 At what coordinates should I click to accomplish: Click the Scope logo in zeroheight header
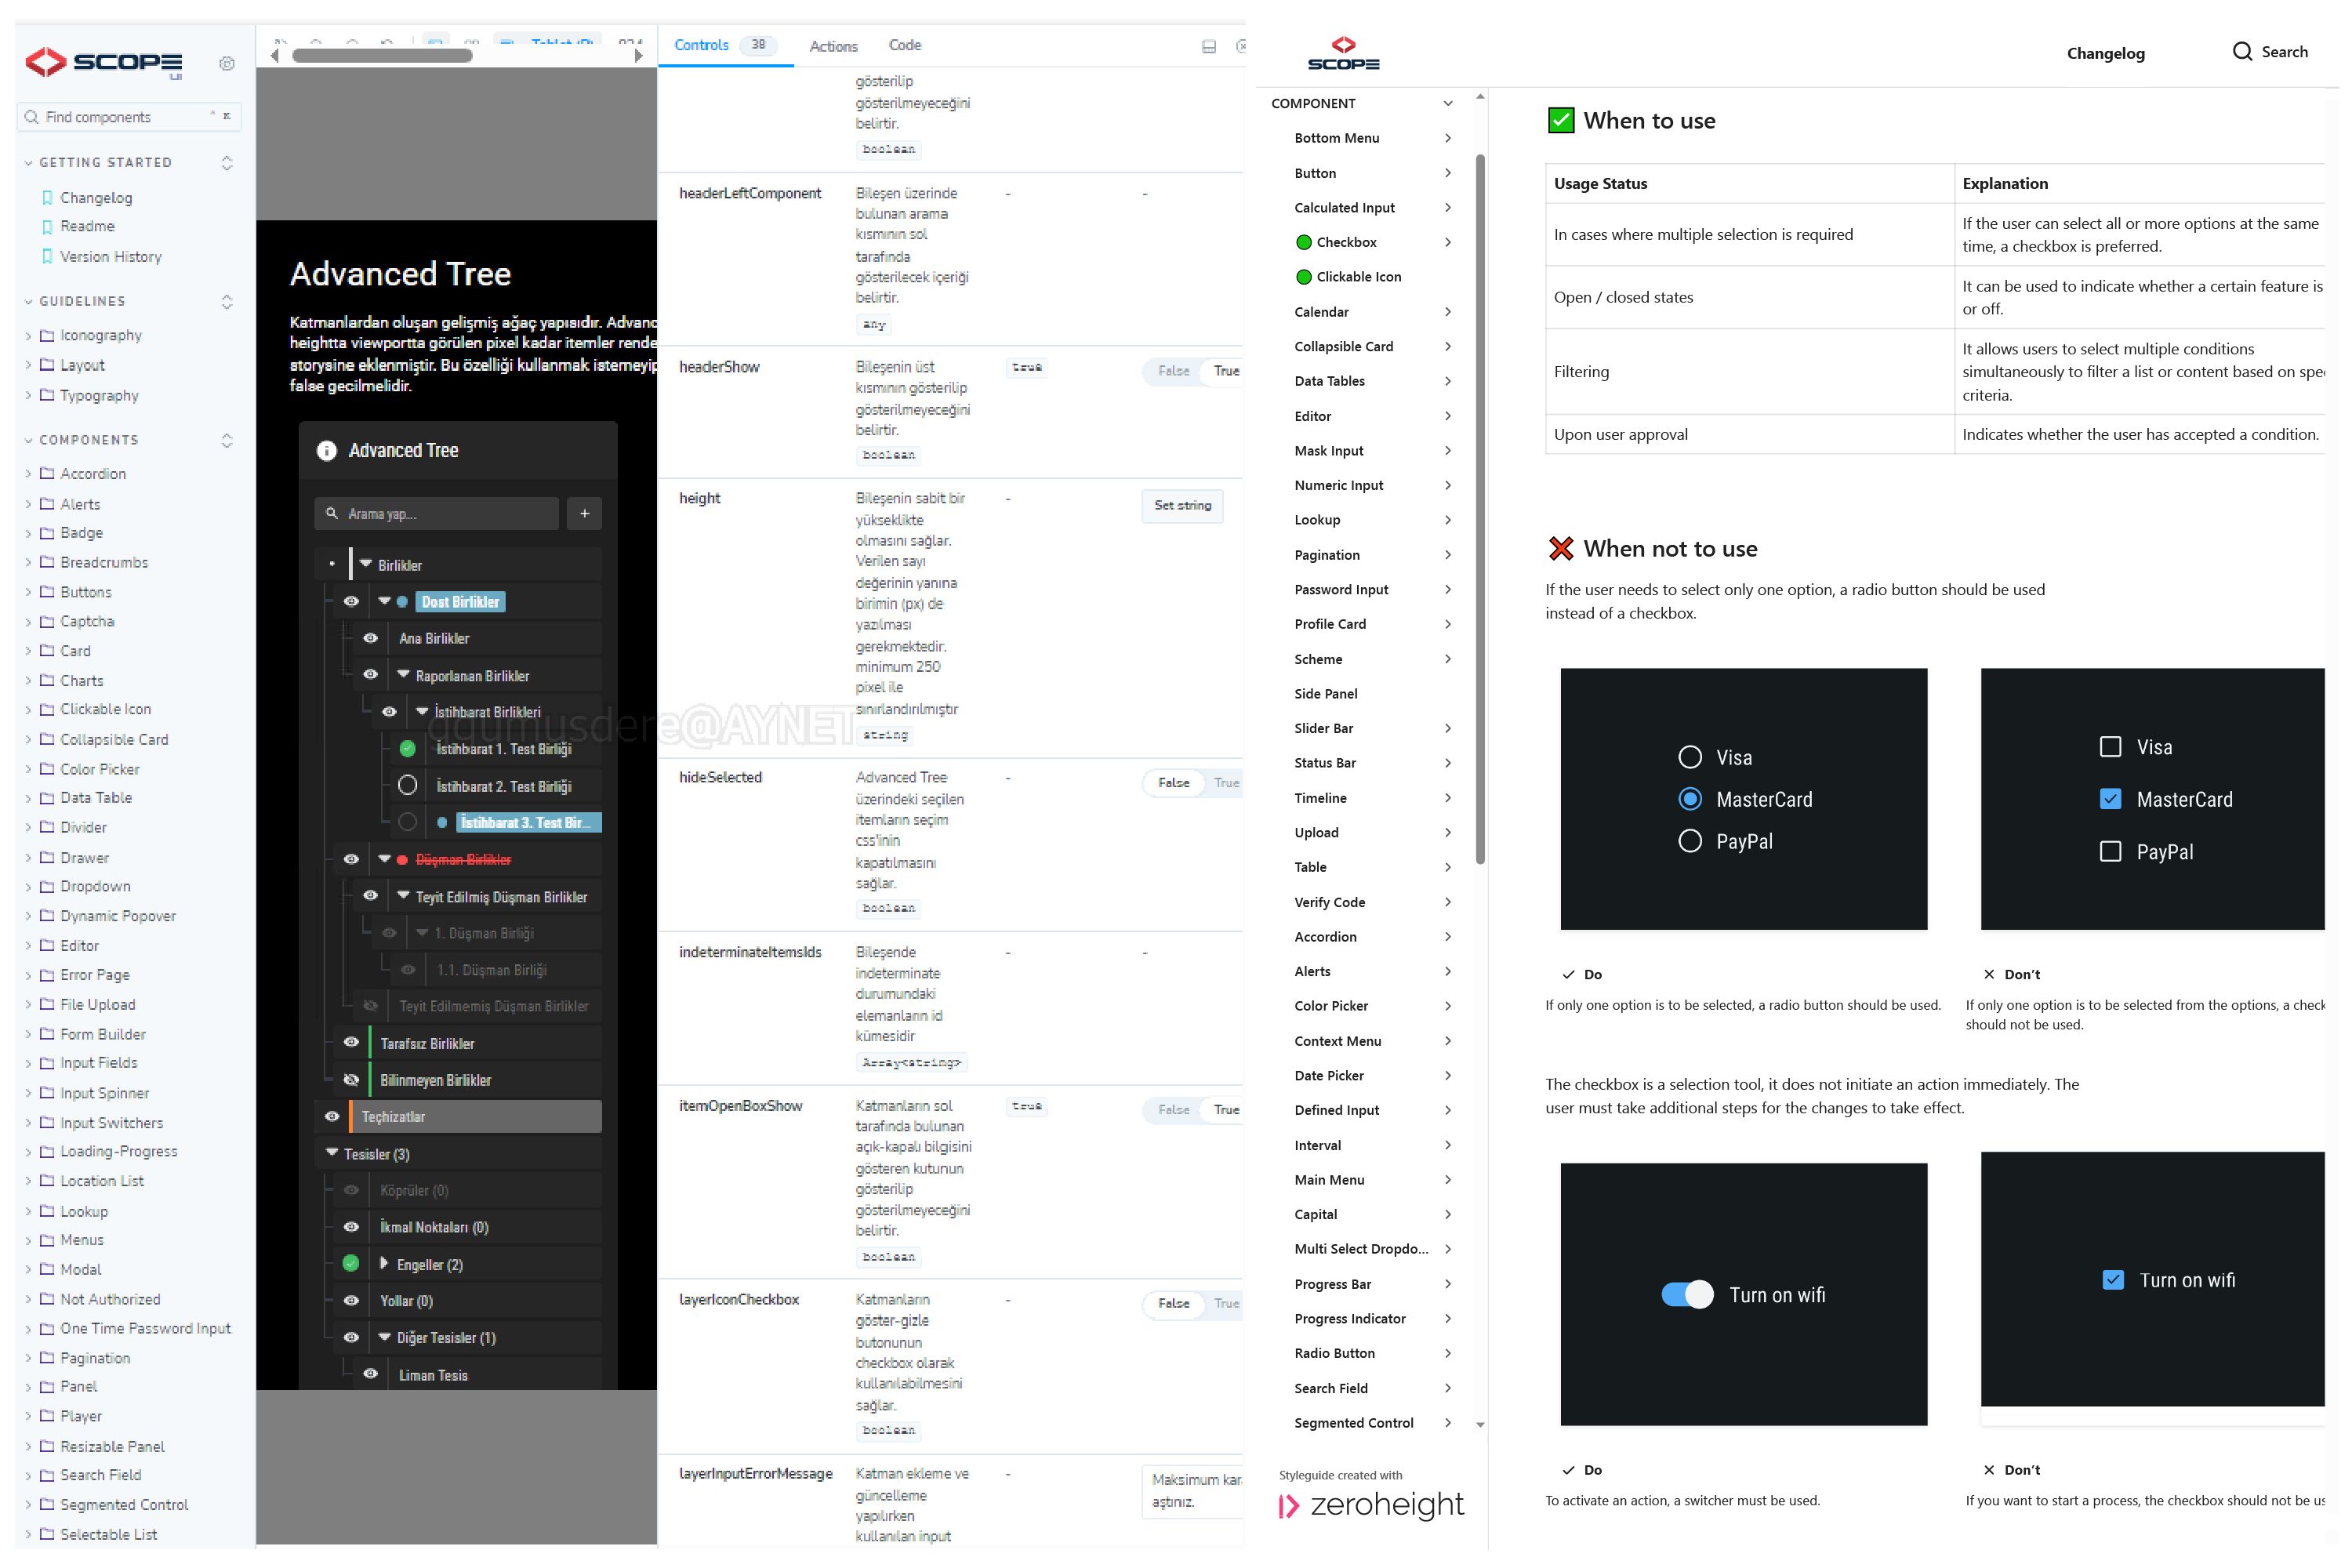[1343, 54]
